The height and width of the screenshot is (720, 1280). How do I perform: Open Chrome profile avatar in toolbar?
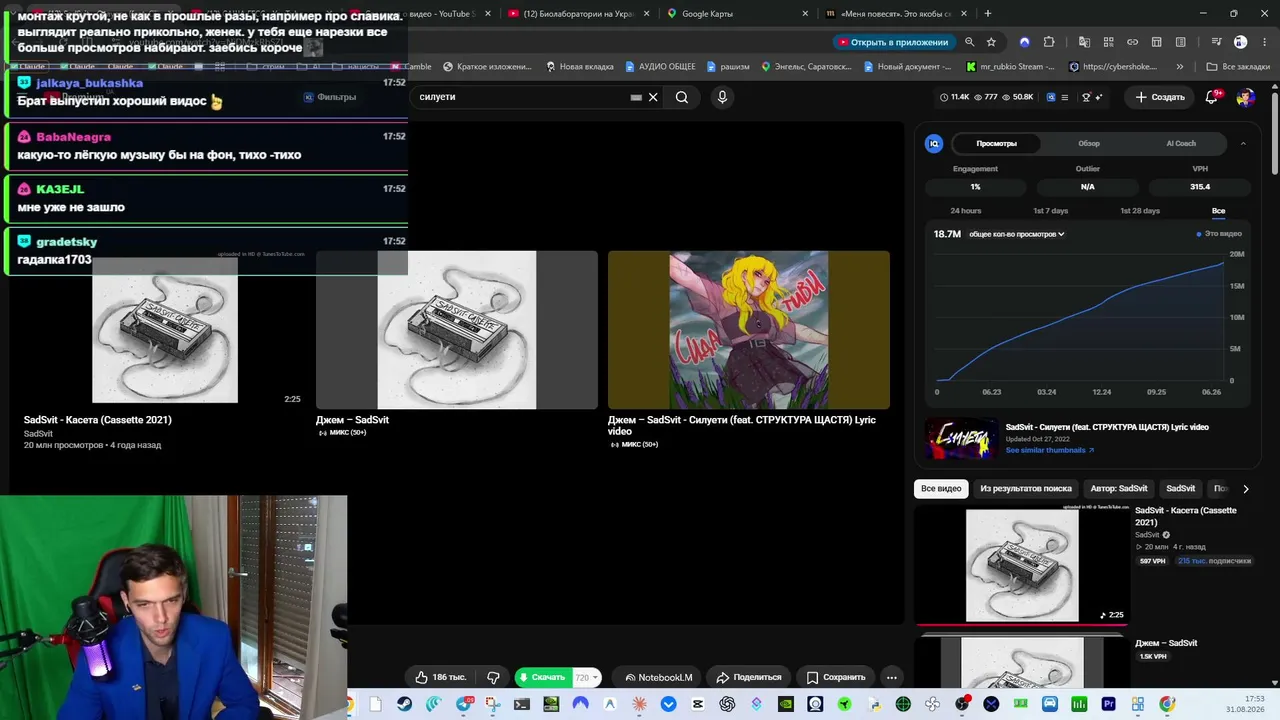coord(1240,42)
